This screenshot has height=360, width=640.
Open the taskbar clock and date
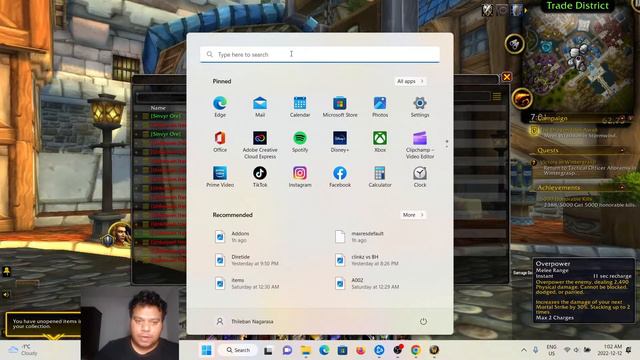[x=610, y=350]
